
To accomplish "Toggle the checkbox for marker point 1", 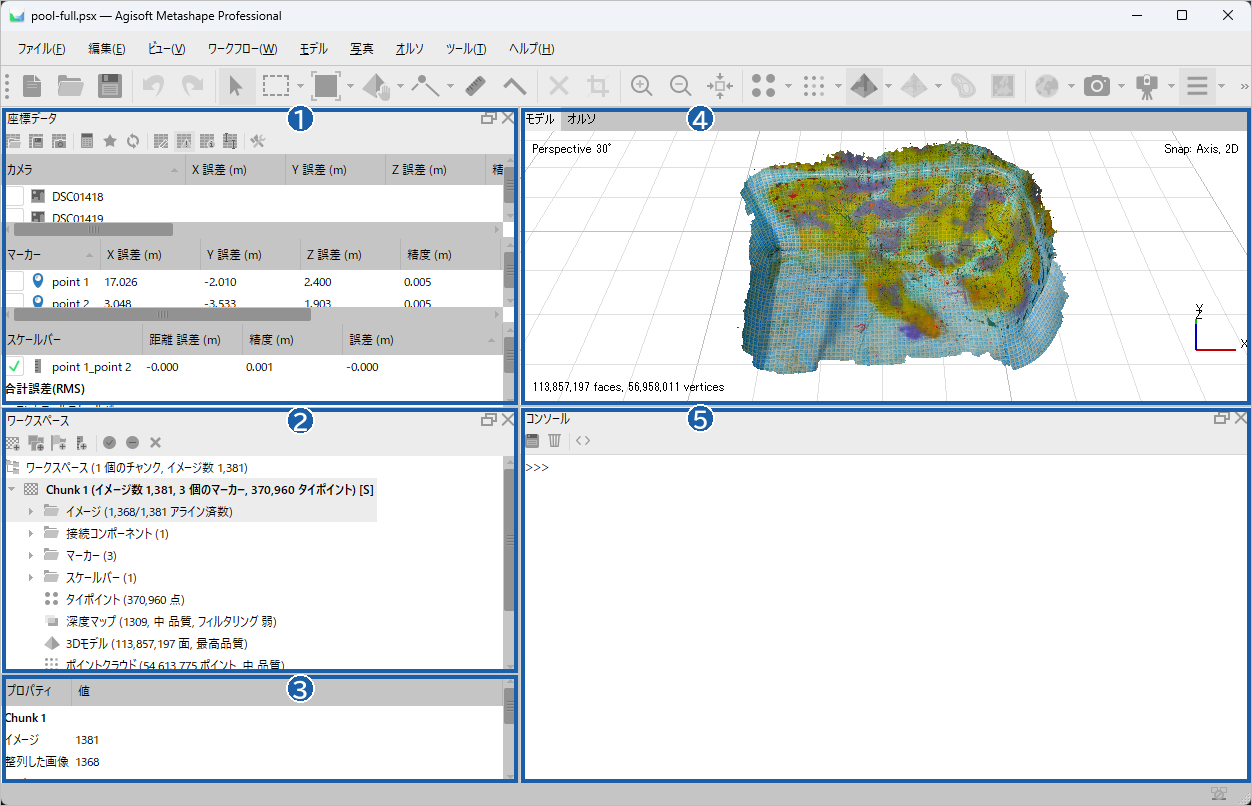I will click(x=15, y=282).
